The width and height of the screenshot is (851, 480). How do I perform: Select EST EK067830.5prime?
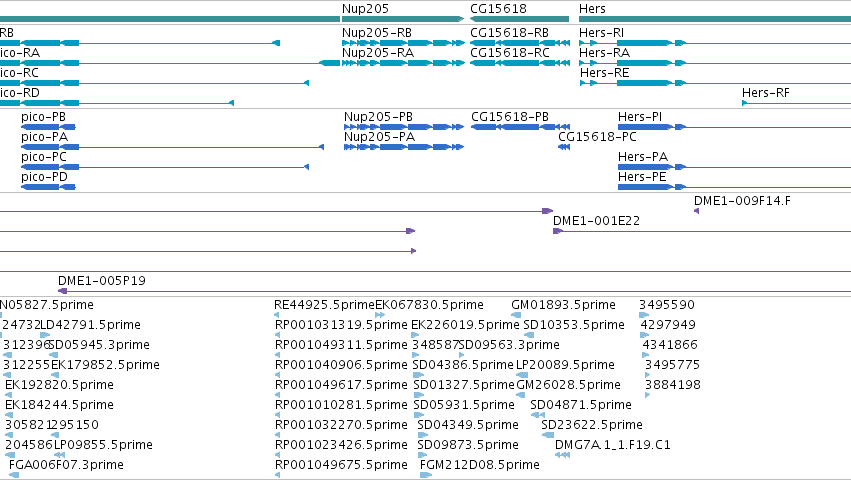tap(429, 305)
